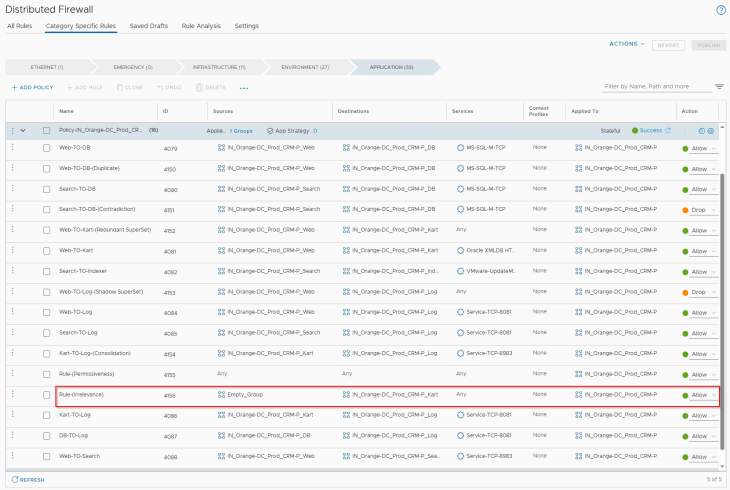Viewport: 730px width, 490px height.
Task: Click the Empty_Group source group icon
Action: [221, 395]
